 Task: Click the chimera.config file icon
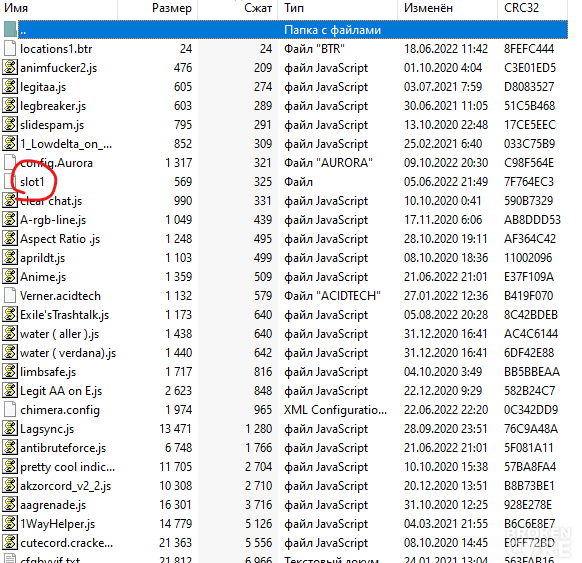point(10,410)
